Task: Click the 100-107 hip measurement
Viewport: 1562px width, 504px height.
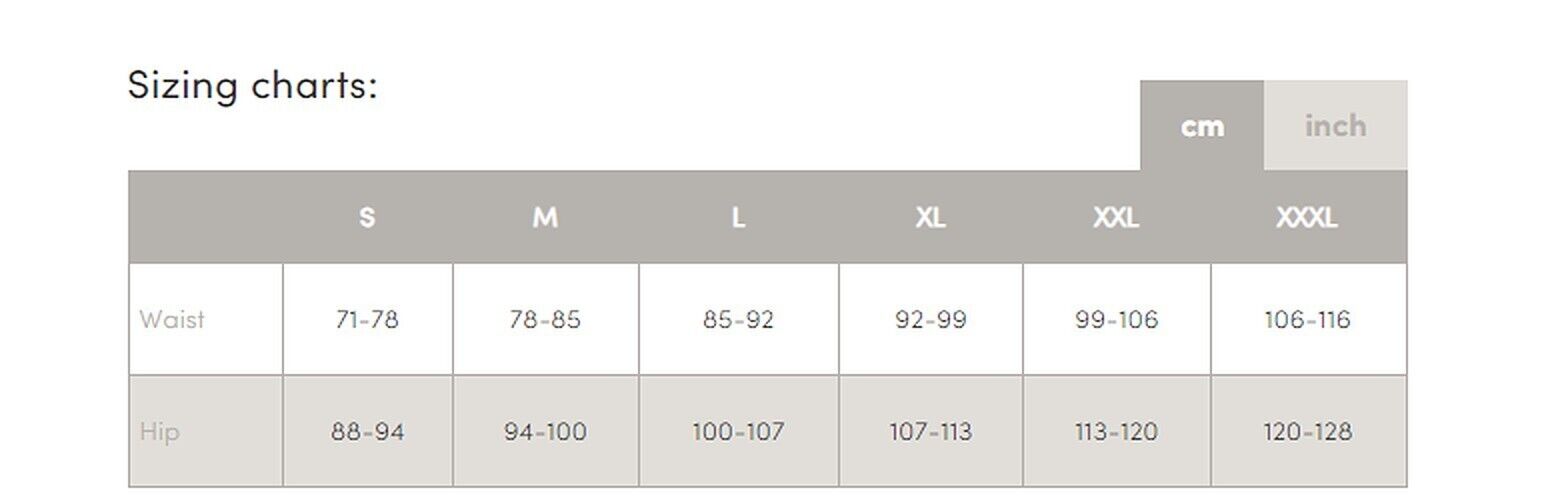Action: click(738, 432)
